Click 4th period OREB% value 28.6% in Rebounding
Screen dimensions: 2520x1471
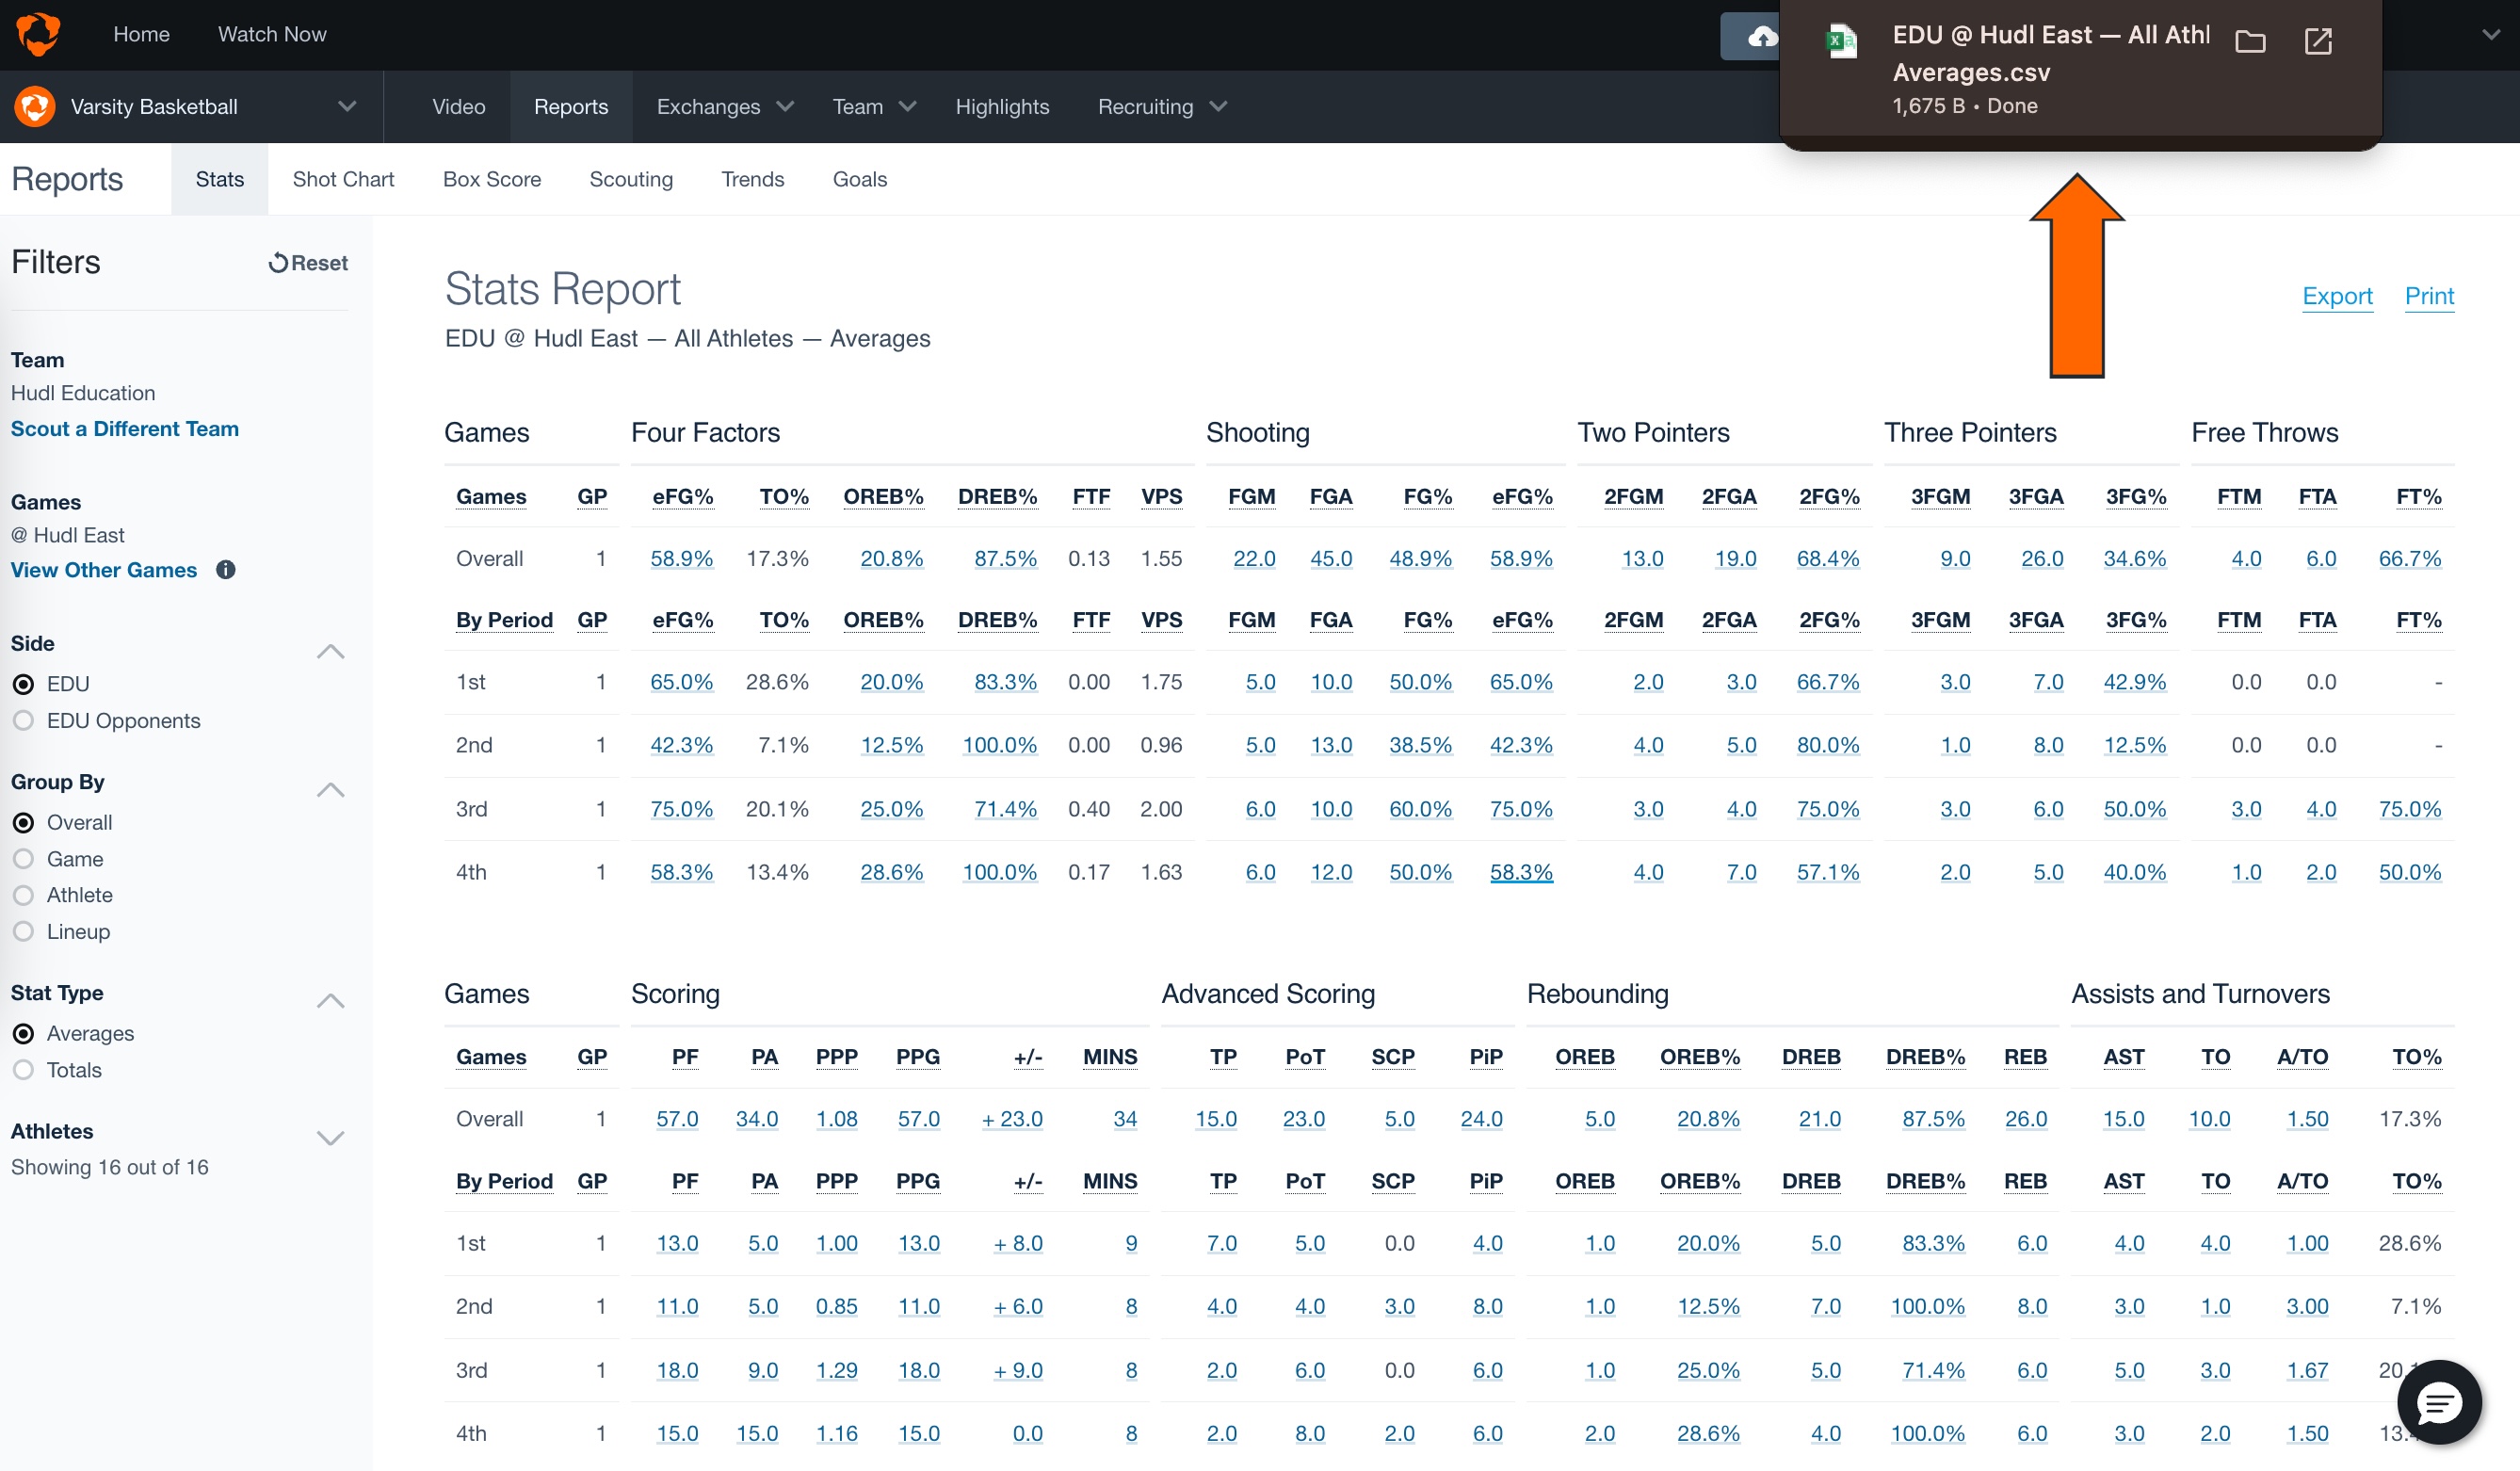(1709, 1434)
